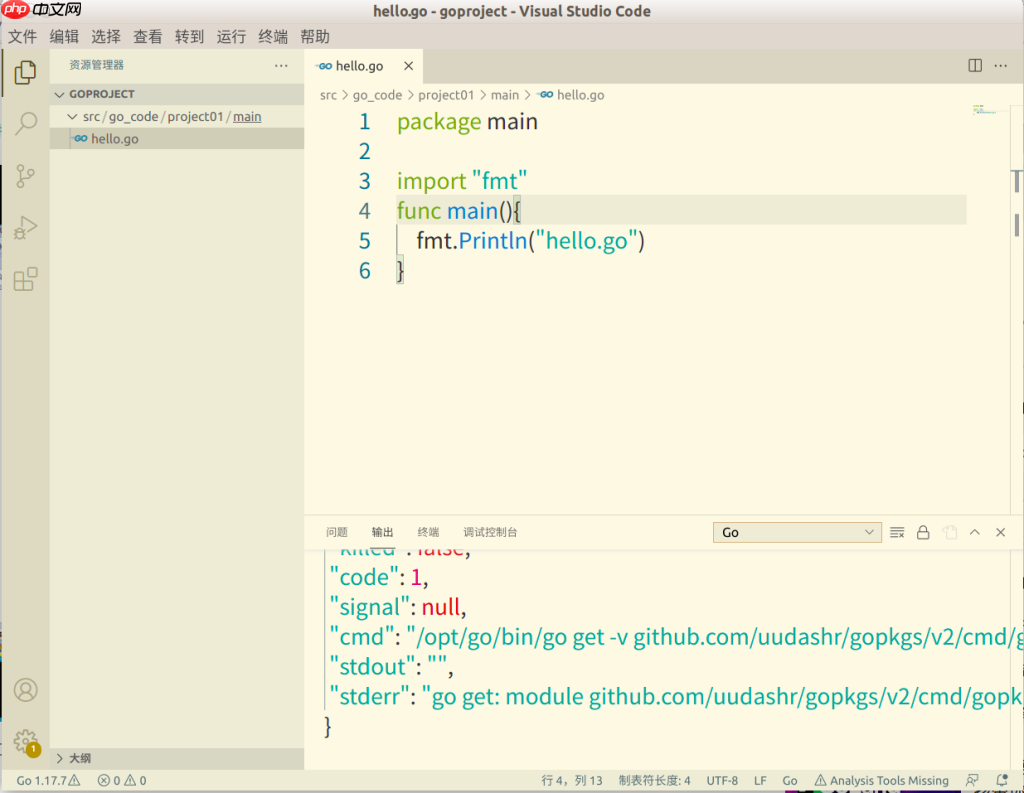1024x793 pixels.
Task: Split the editor to the right
Action: [975, 66]
